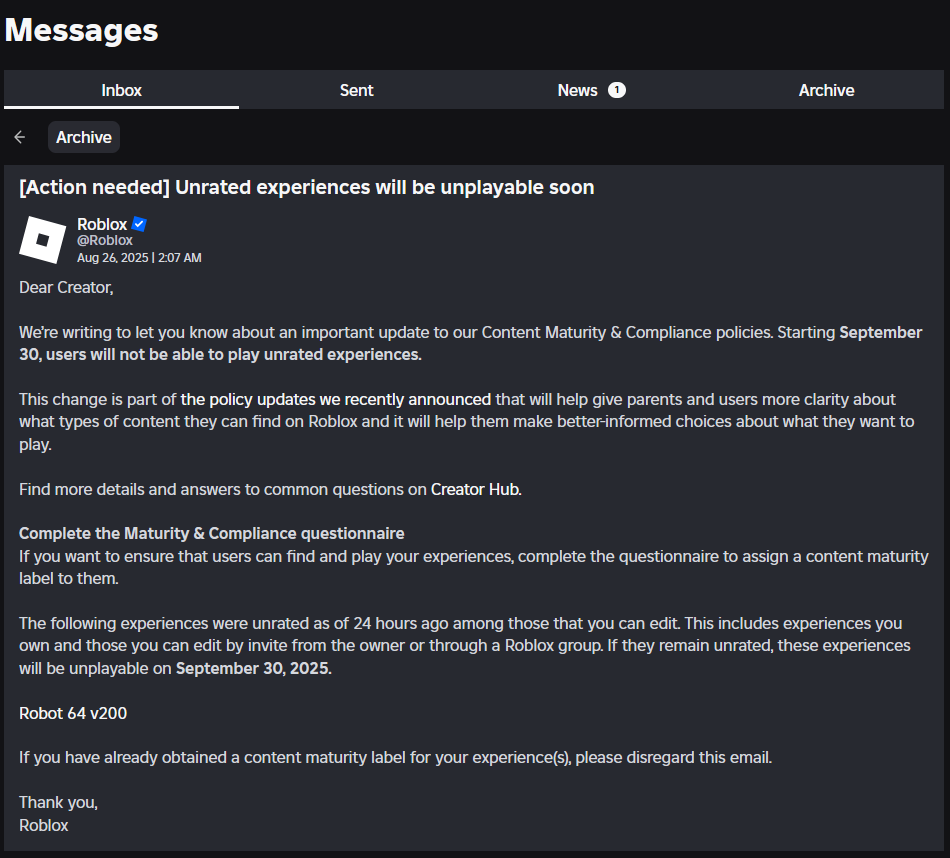Open the Robot 64 v200 experience link
This screenshot has height=858, width=950.
pyautogui.click(x=73, y=713)
